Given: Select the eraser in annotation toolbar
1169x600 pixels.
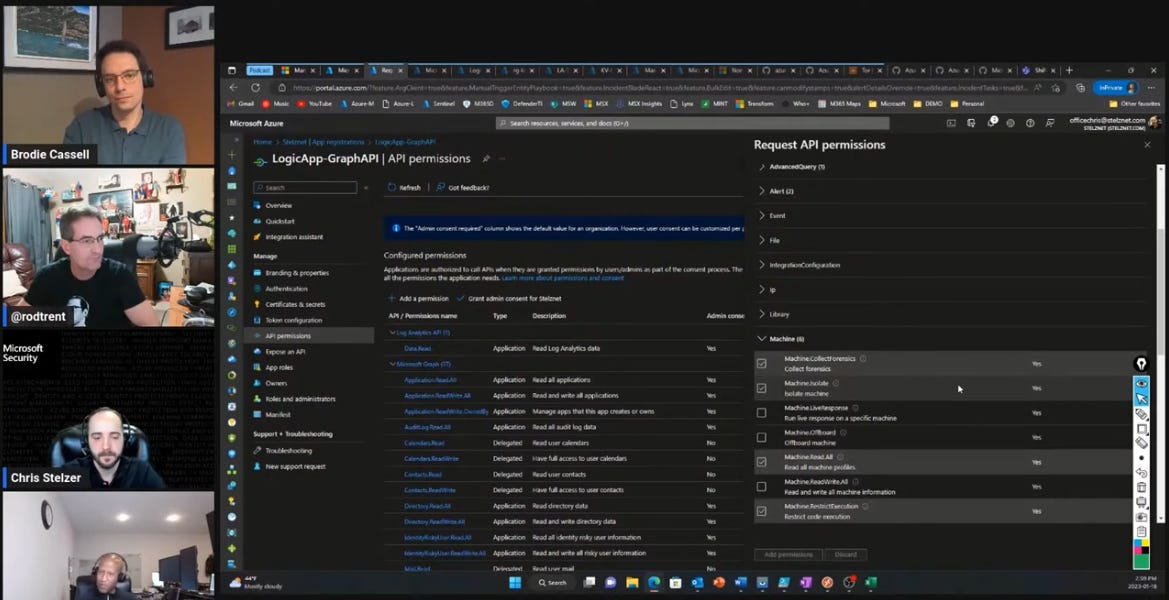Looking at the screenshot, I should tap(1141, 443).
